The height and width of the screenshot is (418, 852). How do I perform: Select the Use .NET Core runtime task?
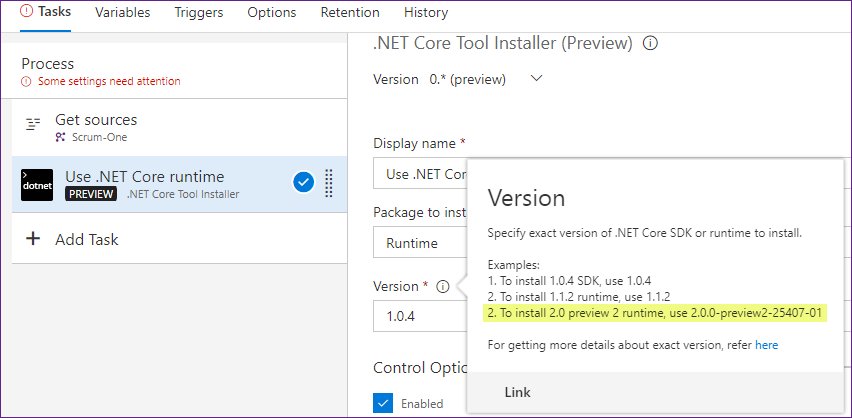click(179, 184)
